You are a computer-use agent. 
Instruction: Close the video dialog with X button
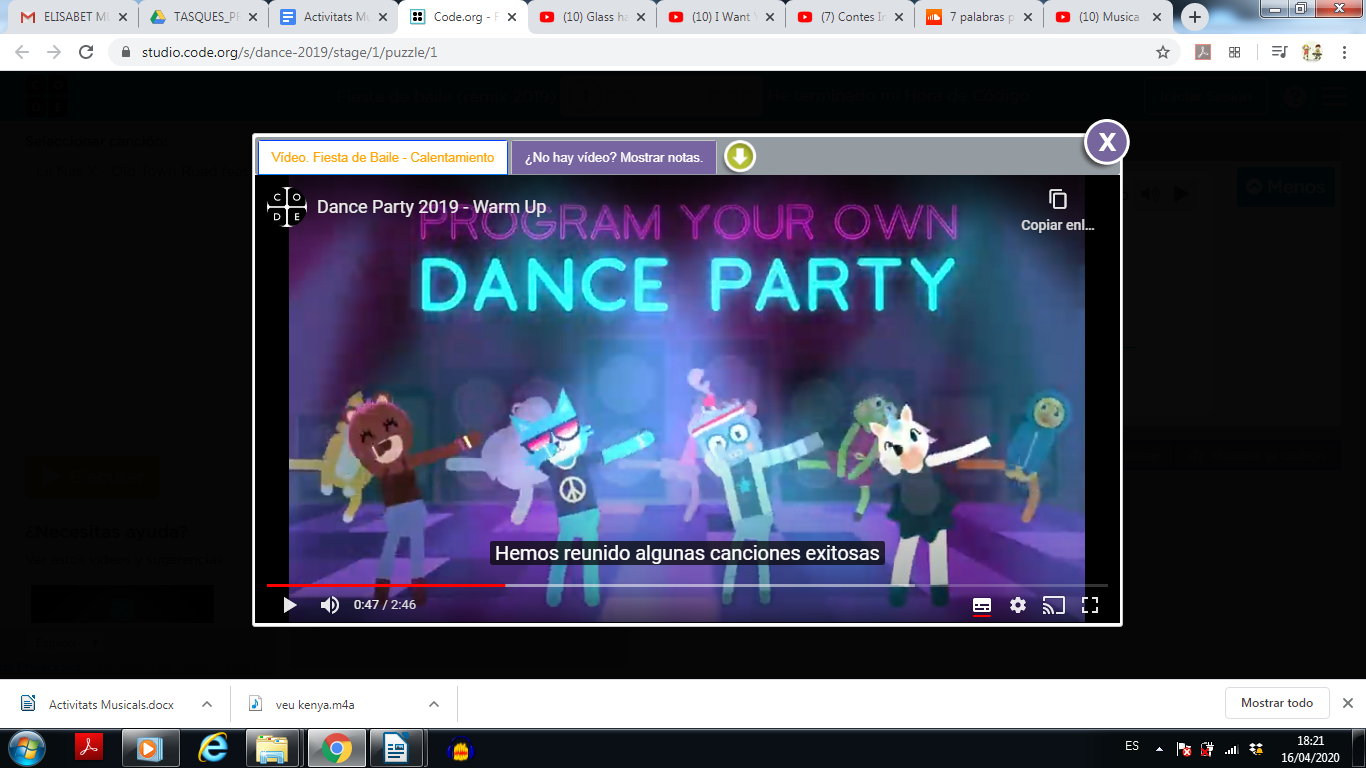click(x=1107, y=142)
